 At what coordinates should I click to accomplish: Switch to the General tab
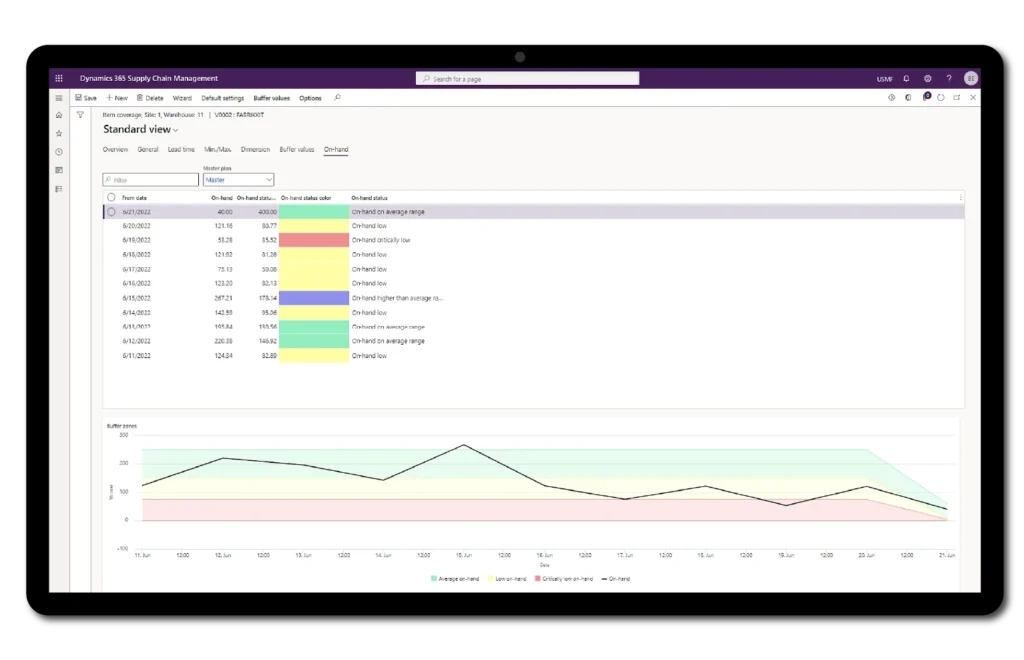click(148, 149)
